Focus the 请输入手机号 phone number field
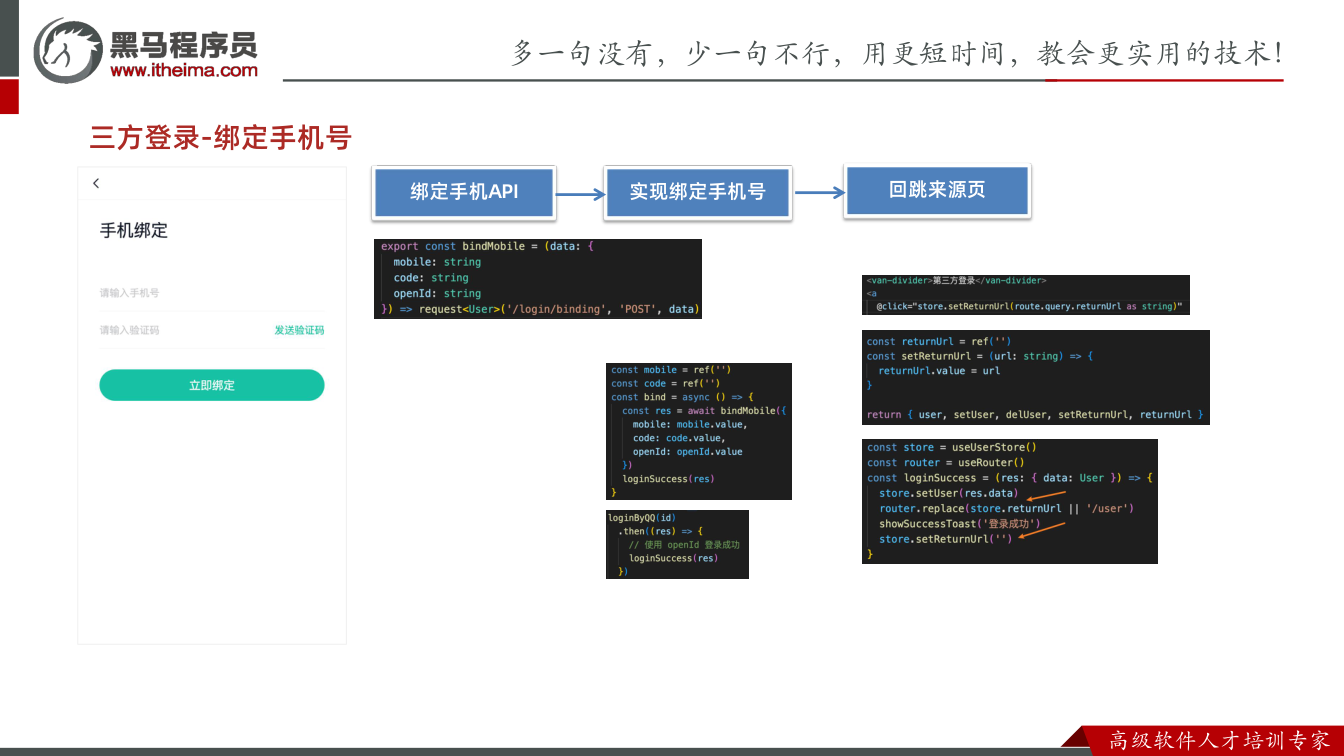This screenshot has height=756, width=1344. (x=212, y=293)
